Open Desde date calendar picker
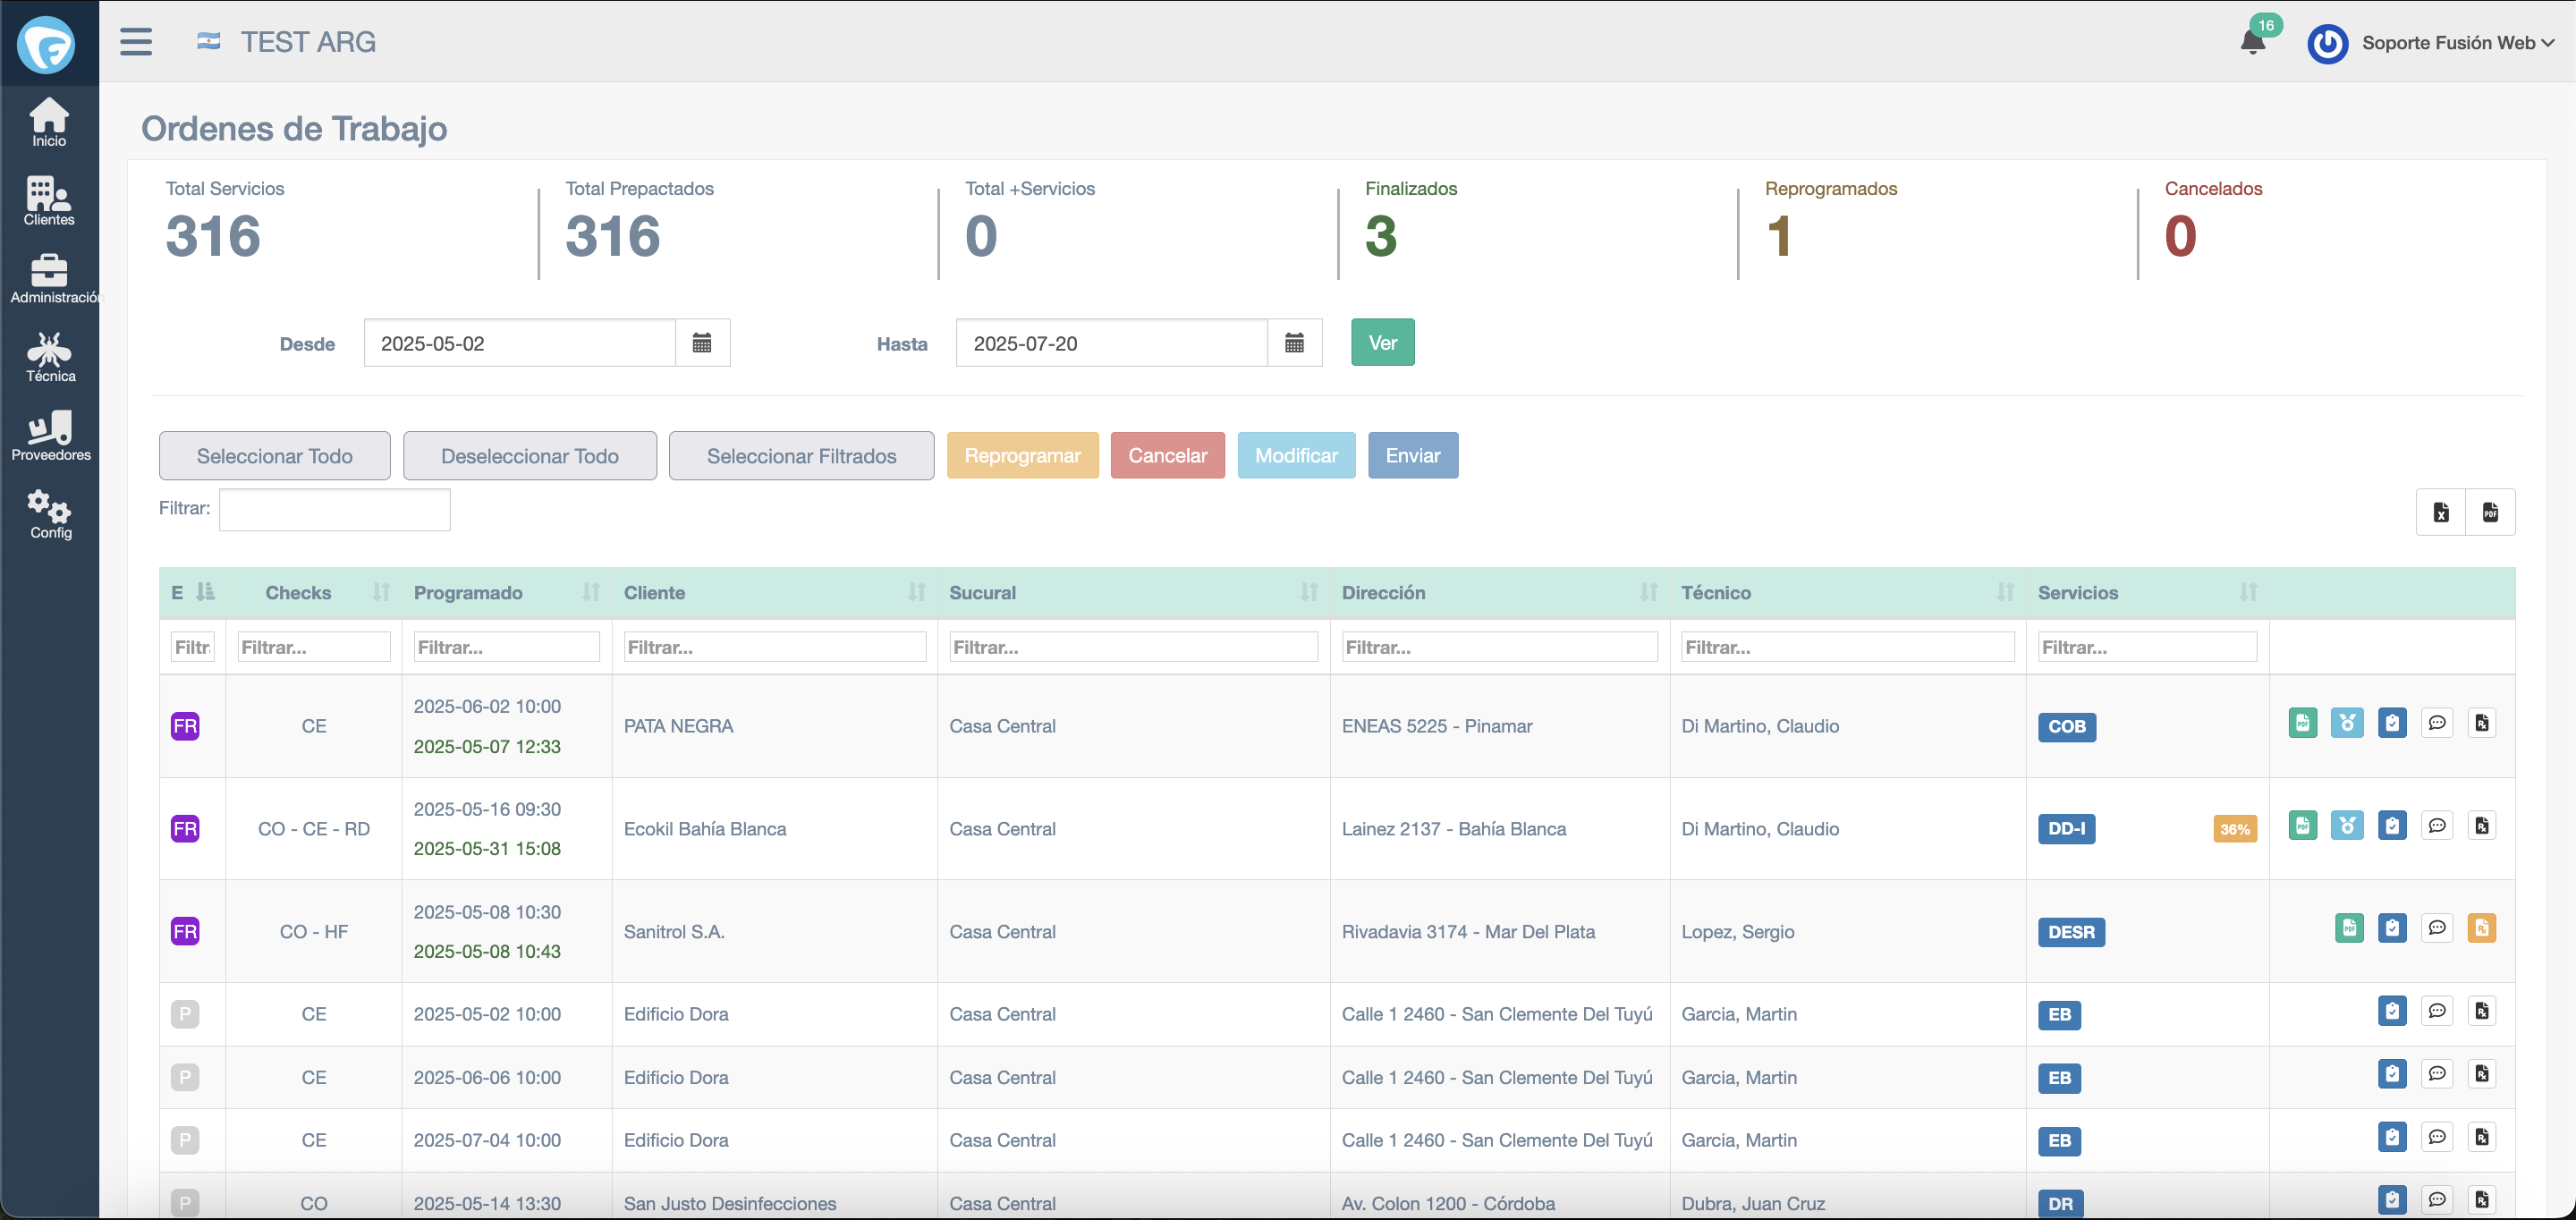 (x=702, y=343)
